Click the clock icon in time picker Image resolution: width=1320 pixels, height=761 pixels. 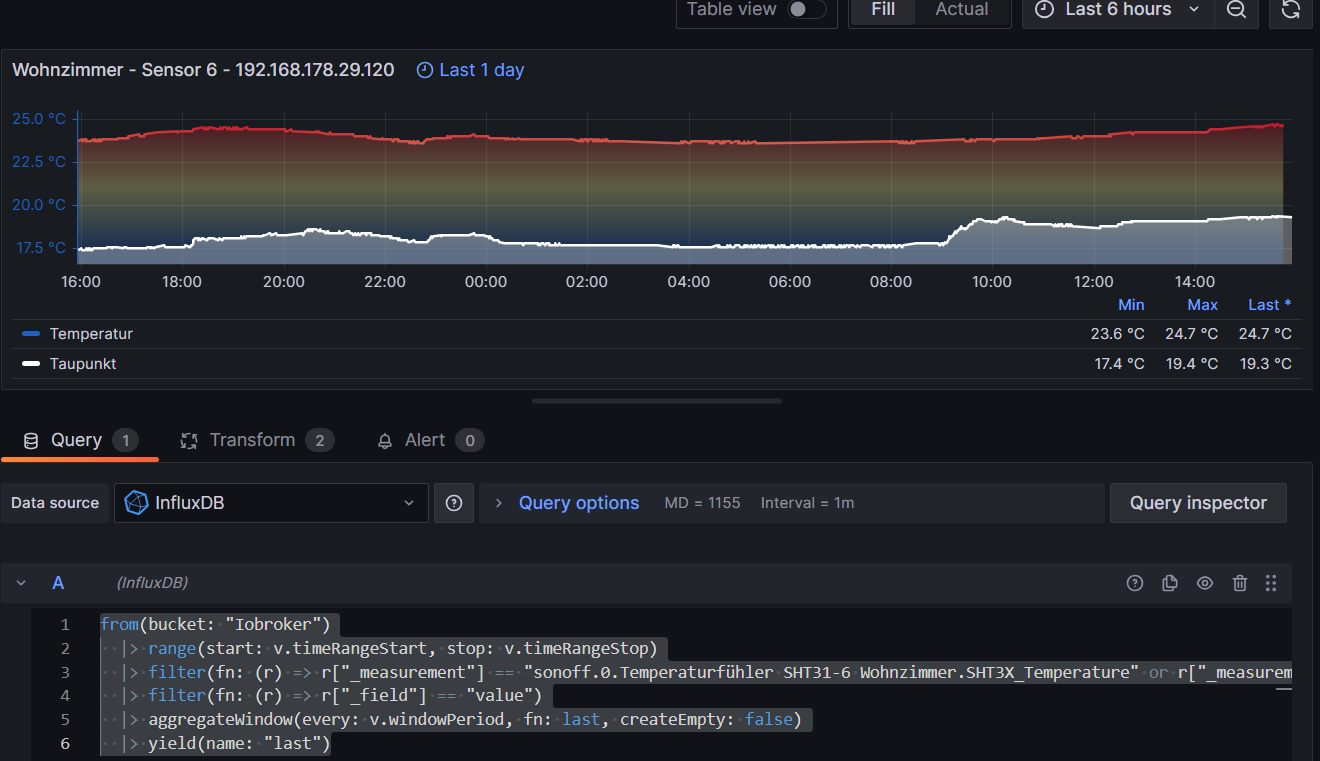[x=1044, y=9]
